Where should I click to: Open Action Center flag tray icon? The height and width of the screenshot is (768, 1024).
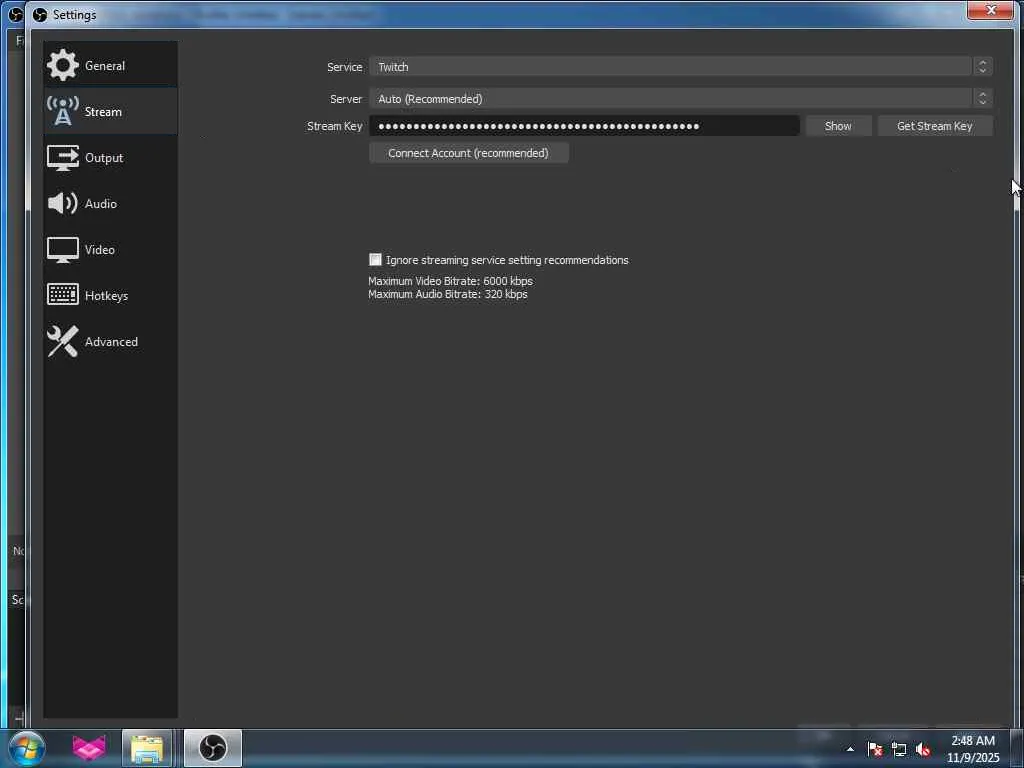tap(875, 749)
